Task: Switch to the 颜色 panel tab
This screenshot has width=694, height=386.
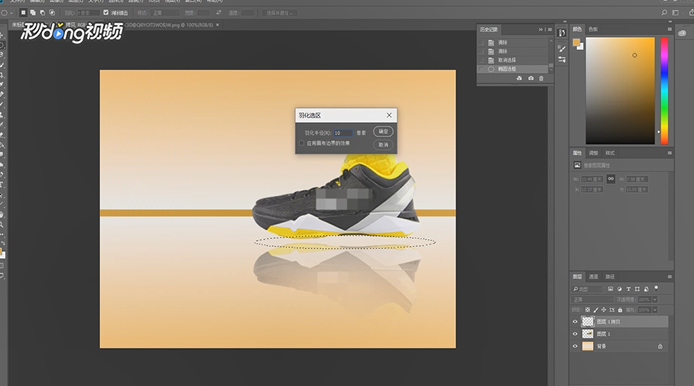Action: (x=577, y=29)
